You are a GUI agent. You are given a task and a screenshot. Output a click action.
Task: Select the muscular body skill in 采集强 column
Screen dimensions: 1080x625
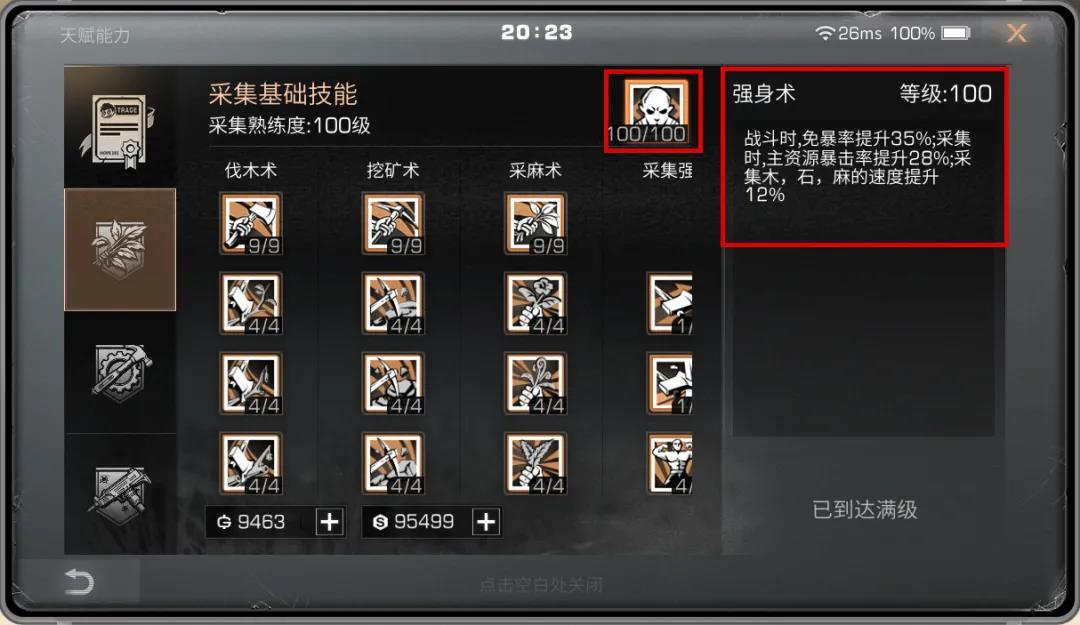669,463
